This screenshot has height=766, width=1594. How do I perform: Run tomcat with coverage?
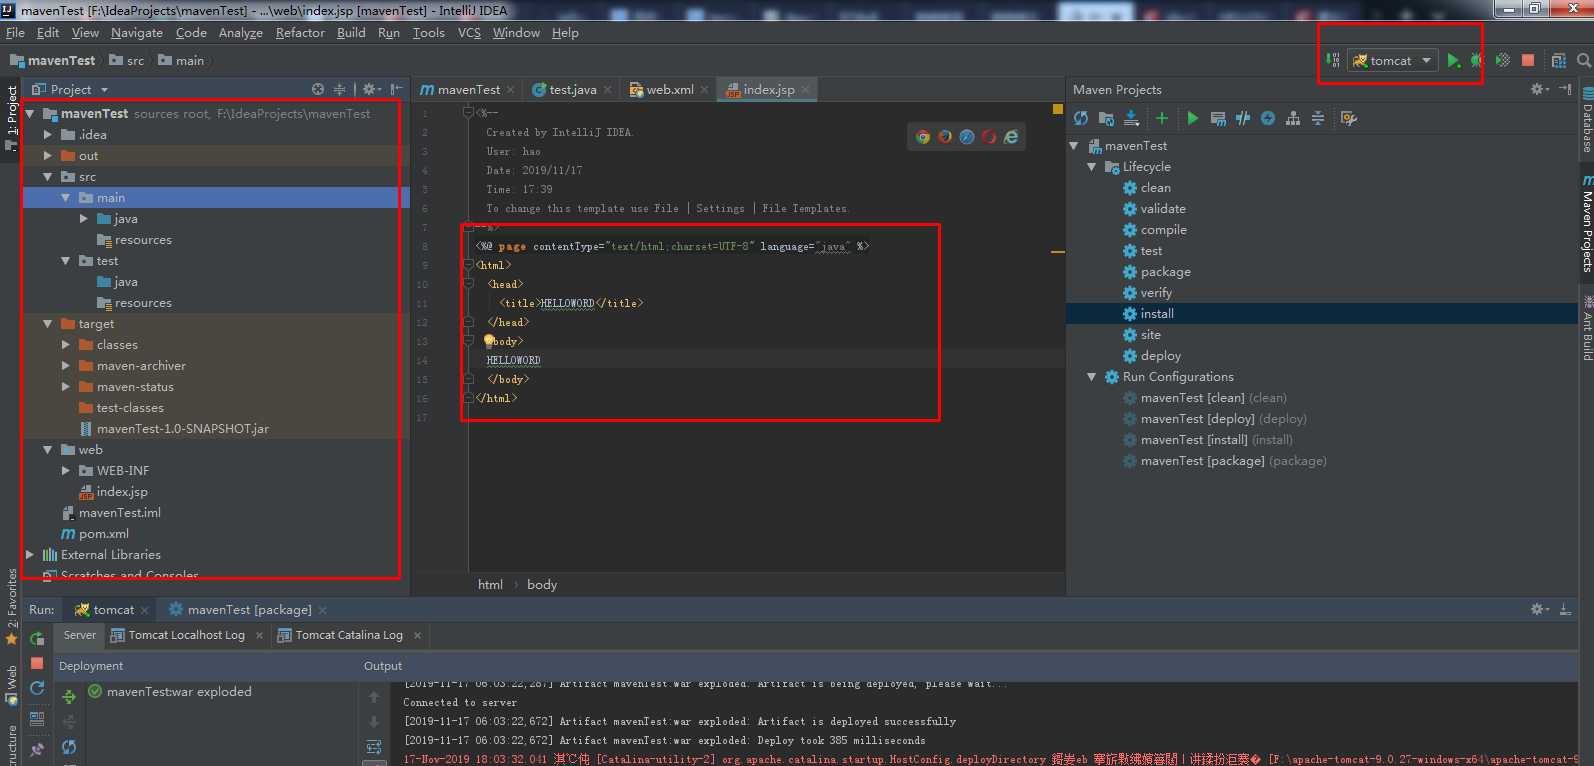[1502, 61]
